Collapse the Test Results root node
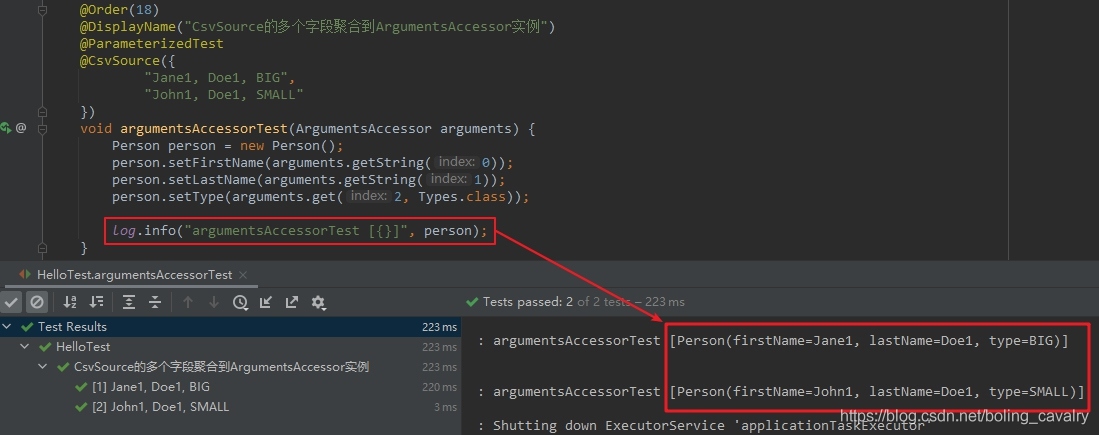The width and height of the screenshot is (1099, 435). (7, 326)
